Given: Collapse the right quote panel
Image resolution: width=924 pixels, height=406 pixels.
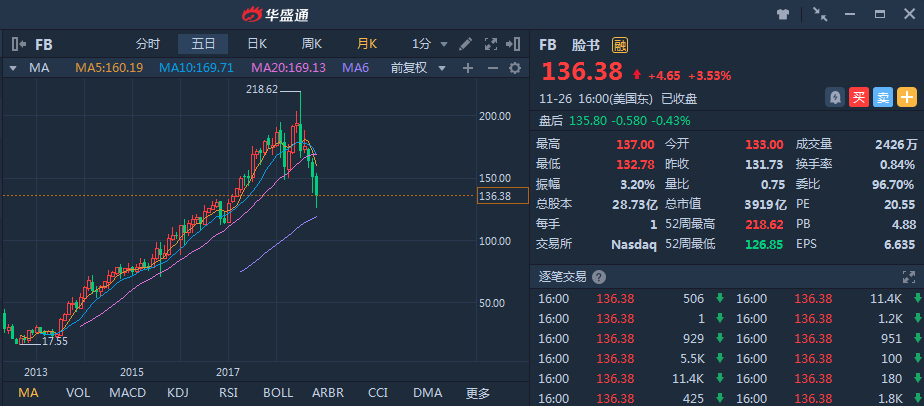Looking at the screenshot, I should click(x=513, y=44).
